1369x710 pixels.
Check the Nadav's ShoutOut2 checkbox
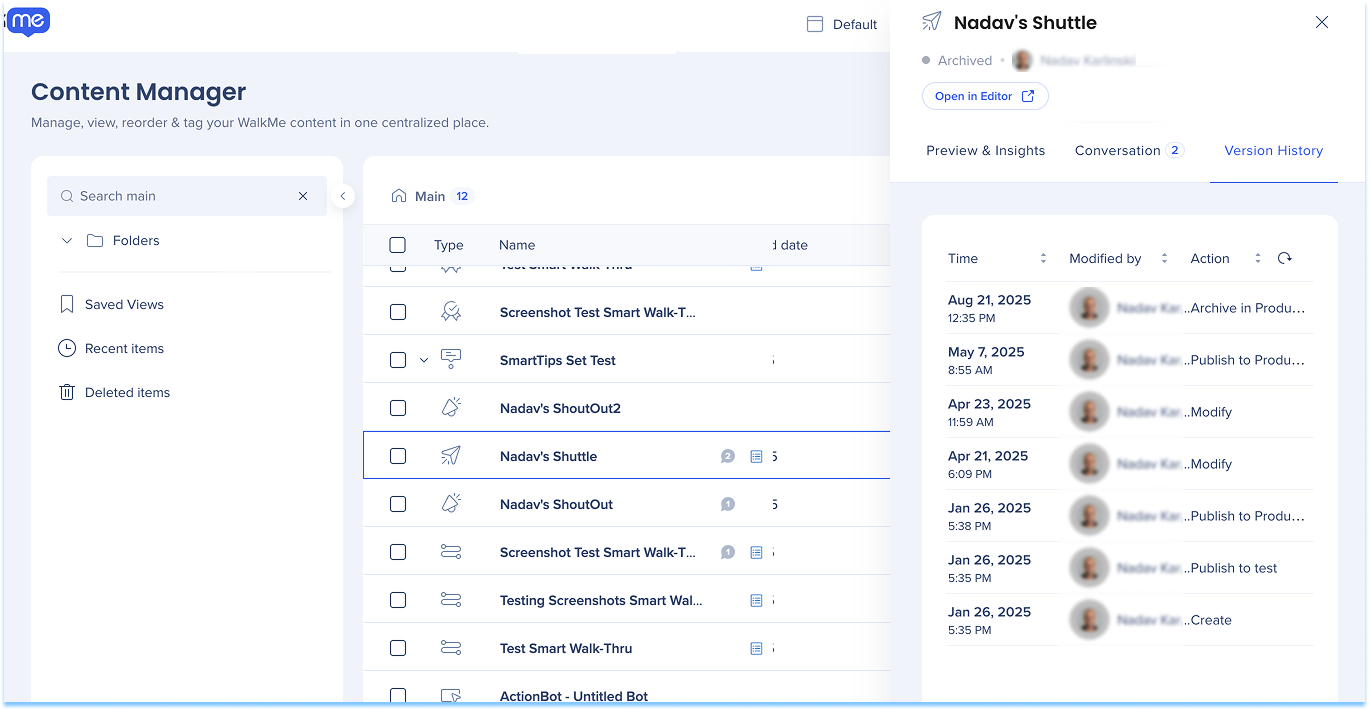pyautogui.click(x=398, y=408)
